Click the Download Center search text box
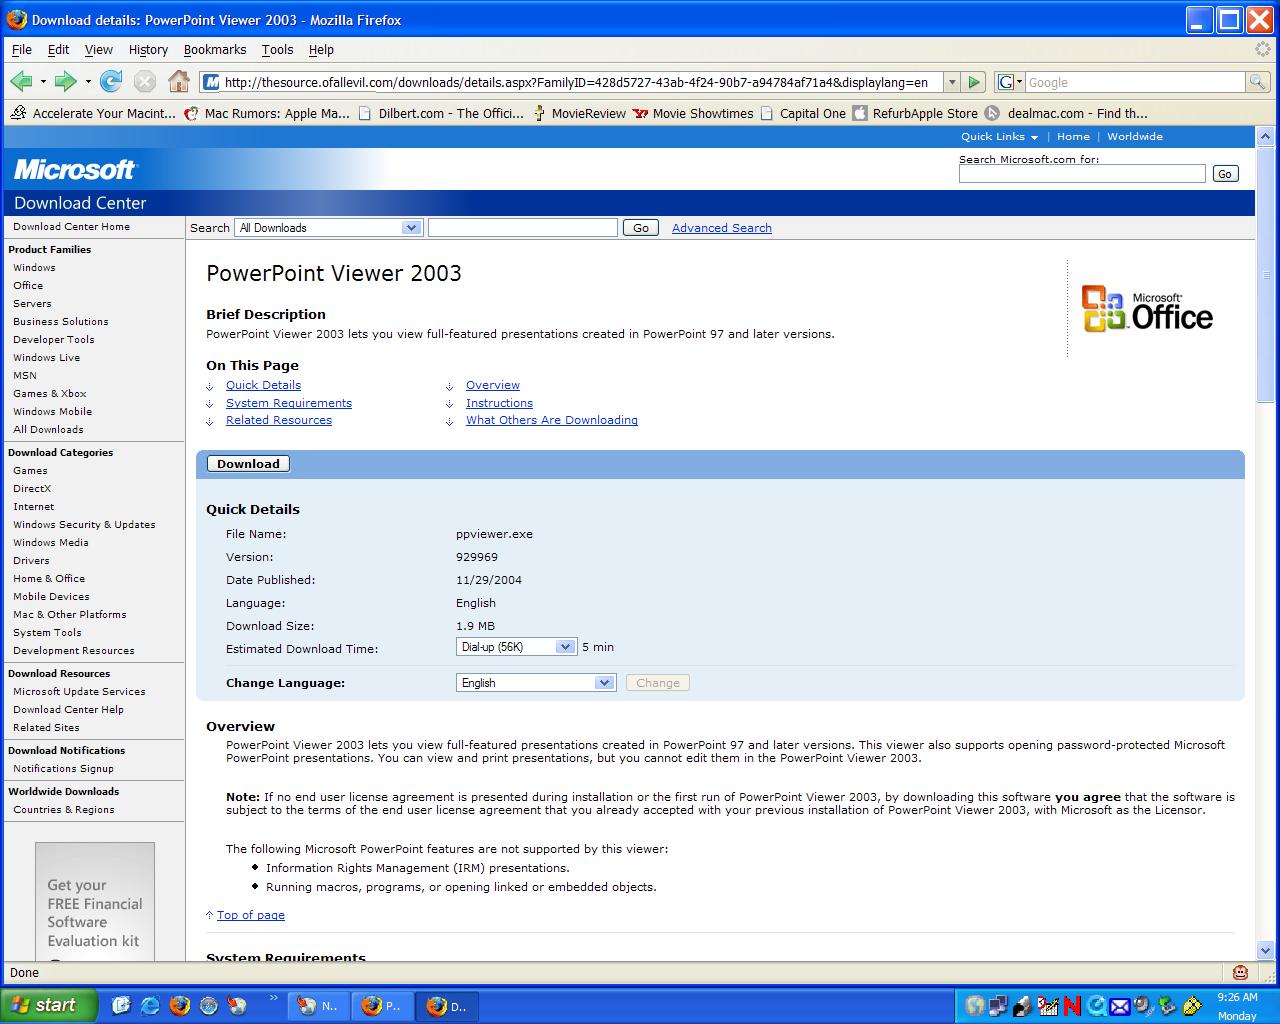Screen dimensions: 1280x1024 pyautogui.click(x=523, y=228)
